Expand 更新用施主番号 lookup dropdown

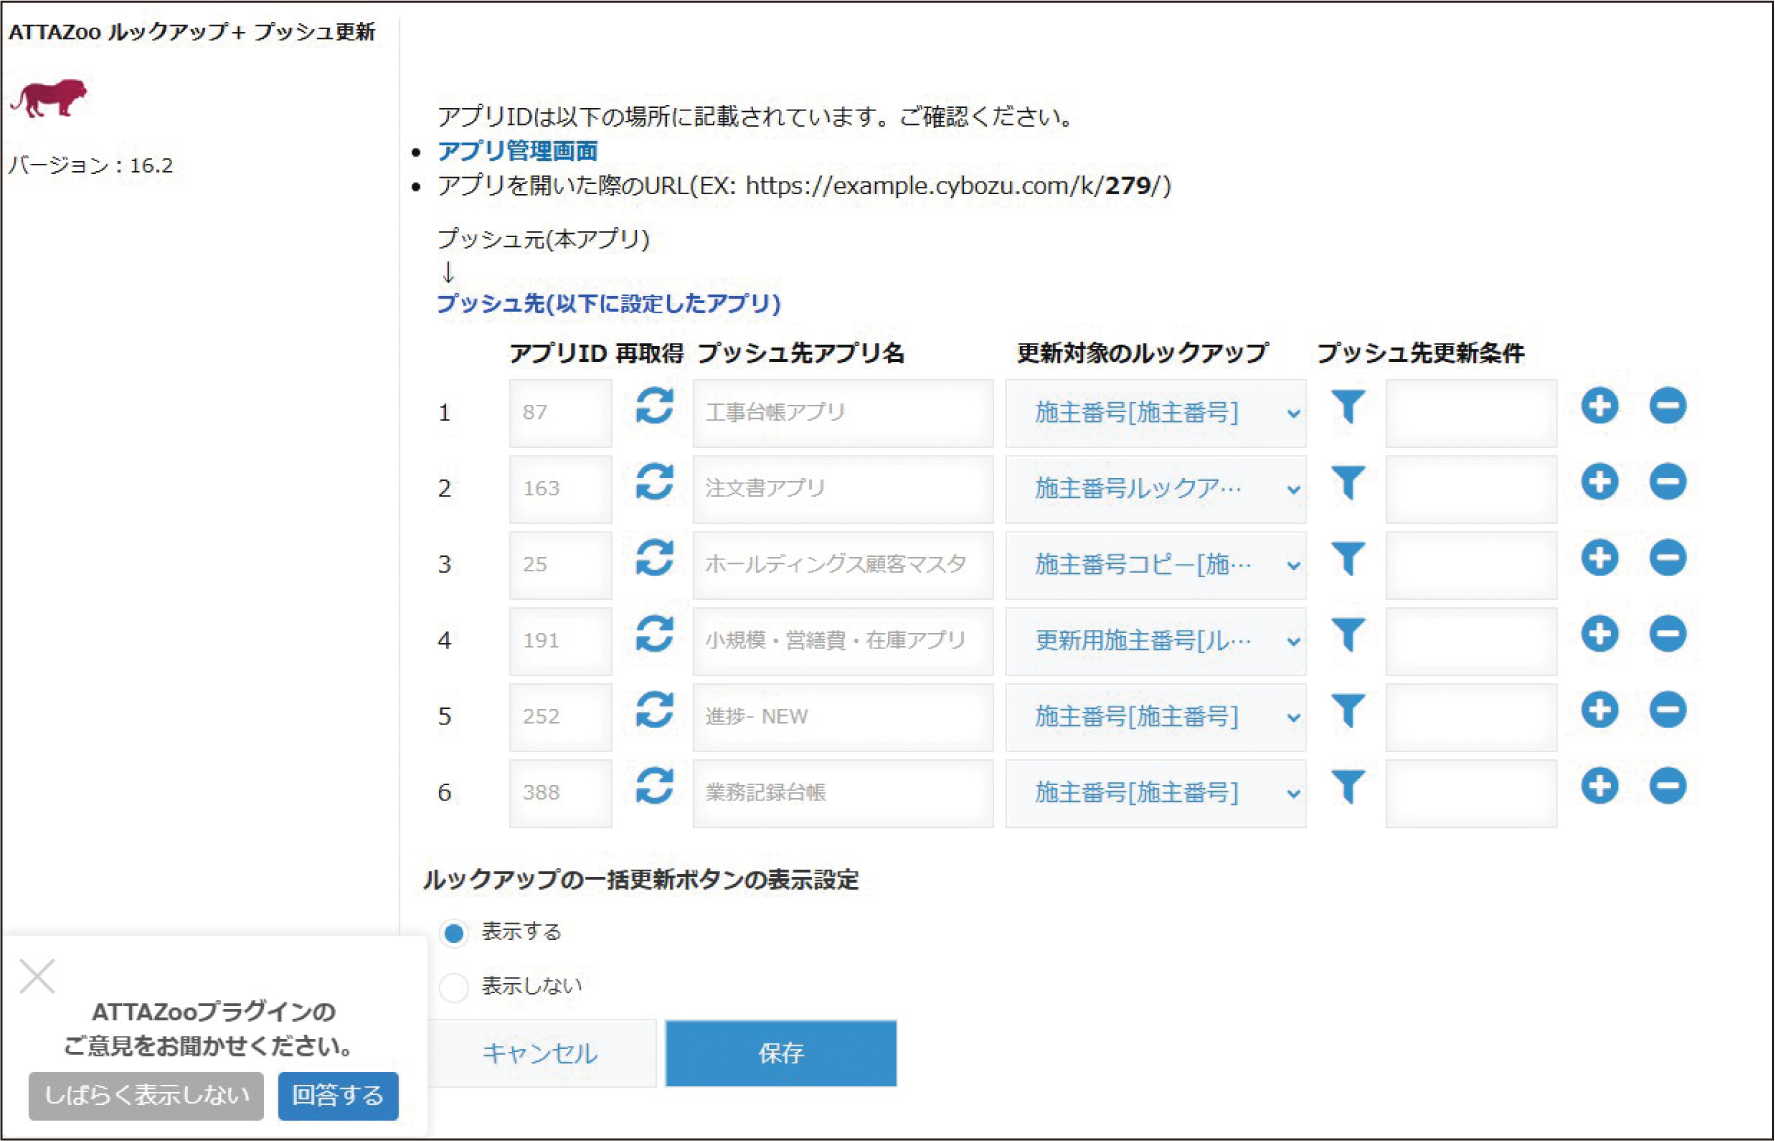pos(1156,641)
